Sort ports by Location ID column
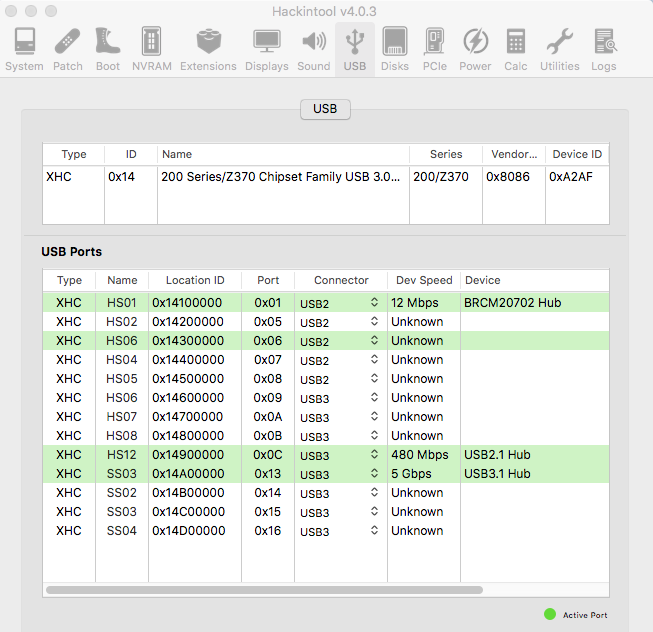This screenshot has height=632, width=653. tap(195, 280)
